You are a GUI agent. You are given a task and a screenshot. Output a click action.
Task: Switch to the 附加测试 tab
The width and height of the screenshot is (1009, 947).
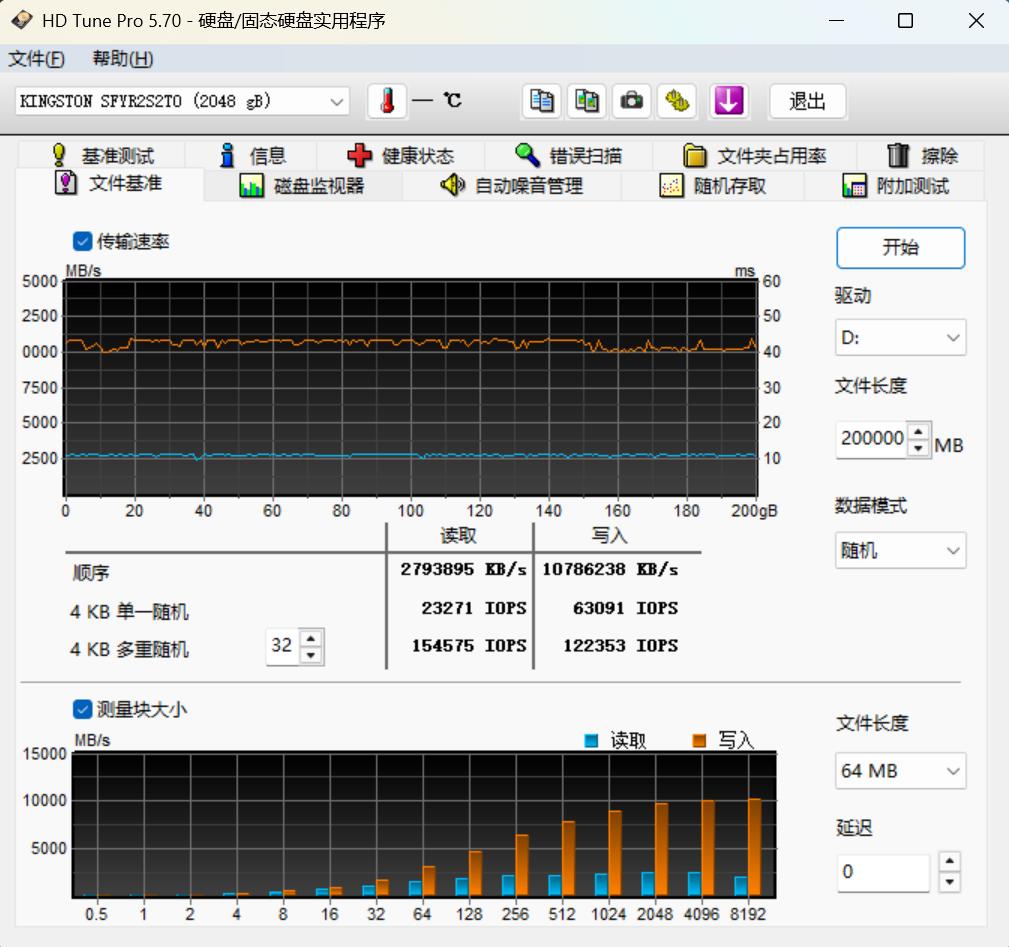895,186
